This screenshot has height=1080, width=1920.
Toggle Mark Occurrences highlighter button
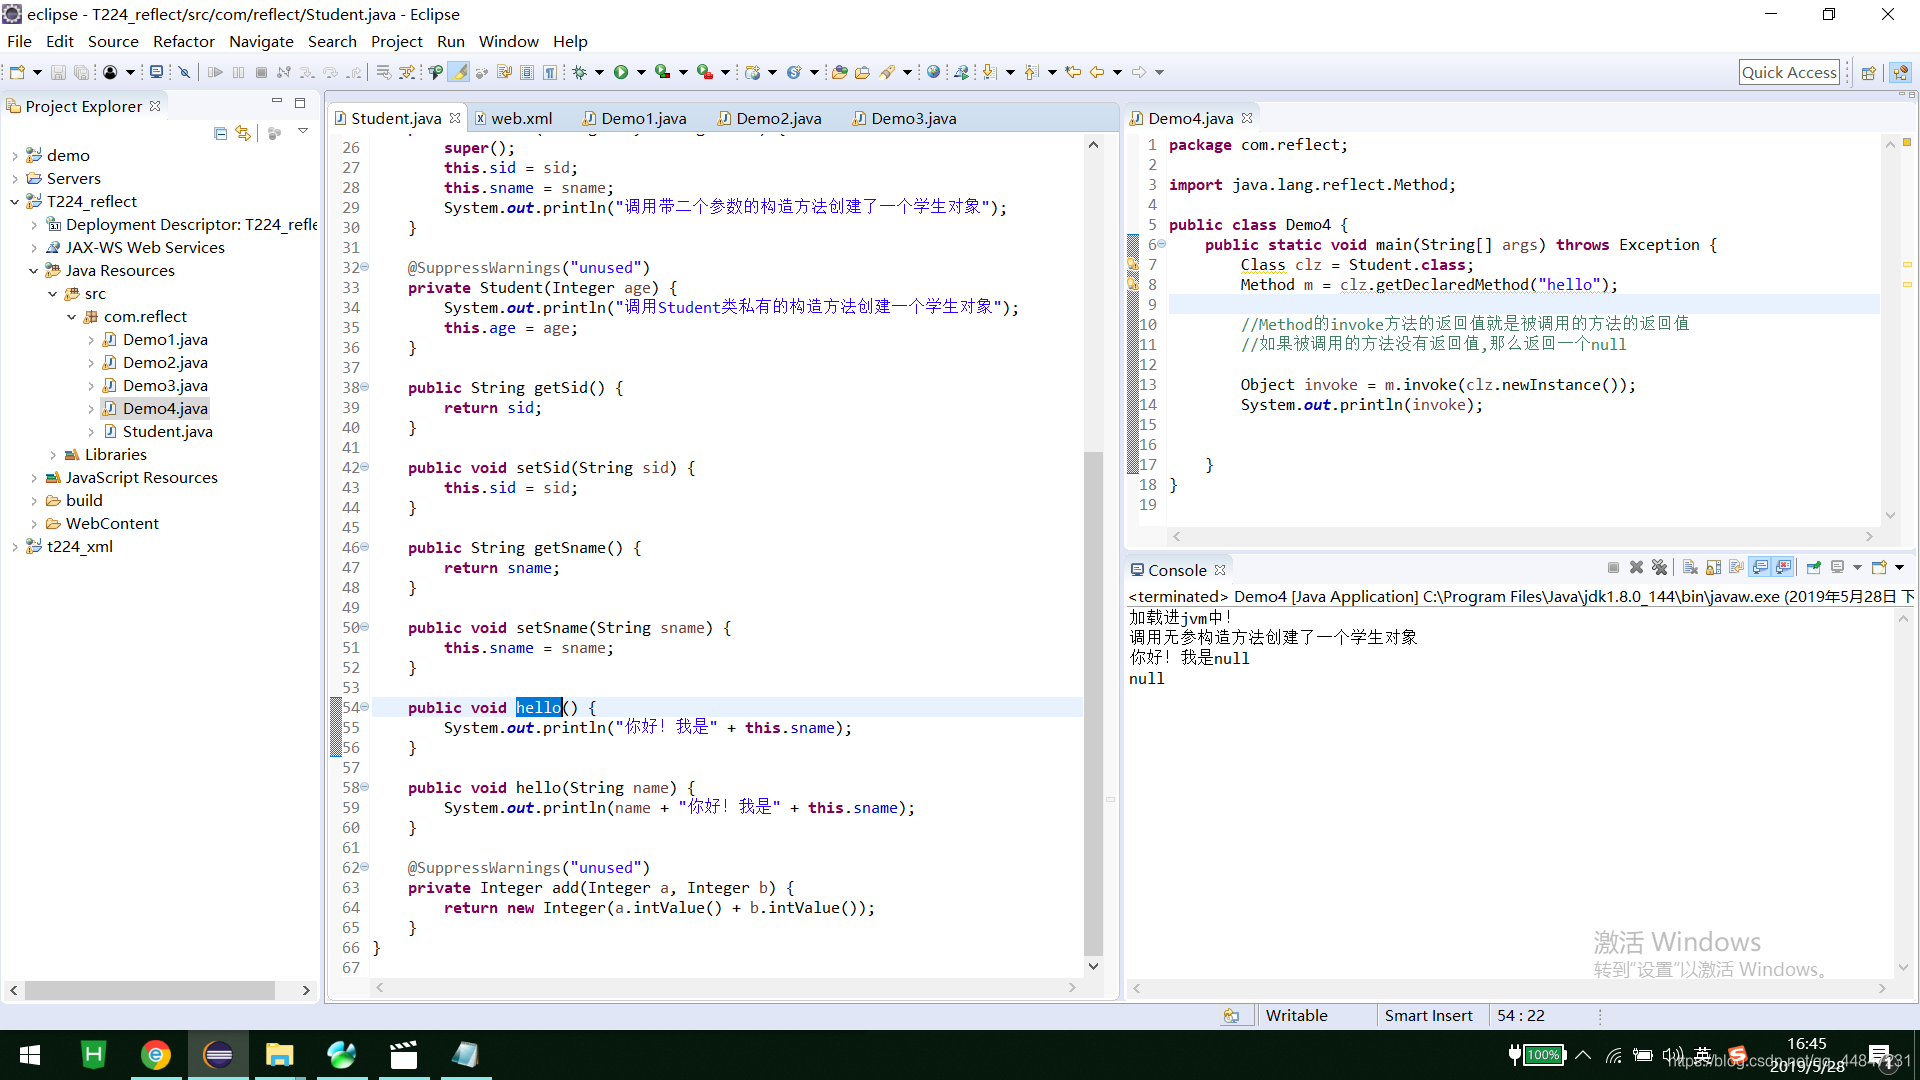click(458, 72)
